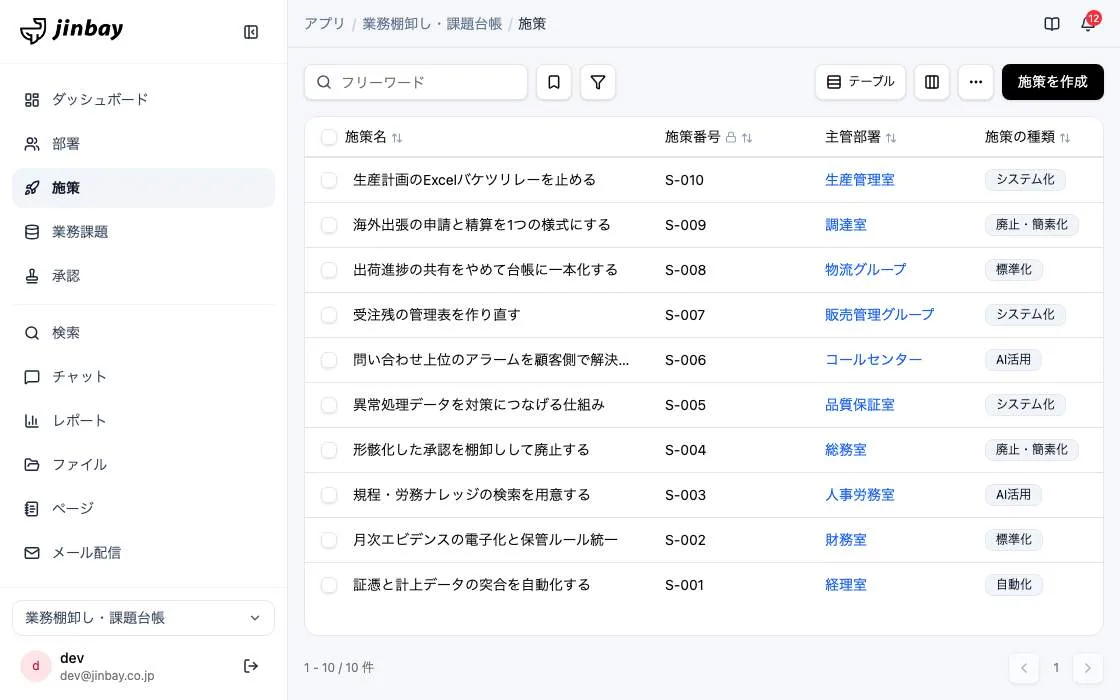Open column settings icon button
Screen dimensions: 1120x700
pos(932,82)
